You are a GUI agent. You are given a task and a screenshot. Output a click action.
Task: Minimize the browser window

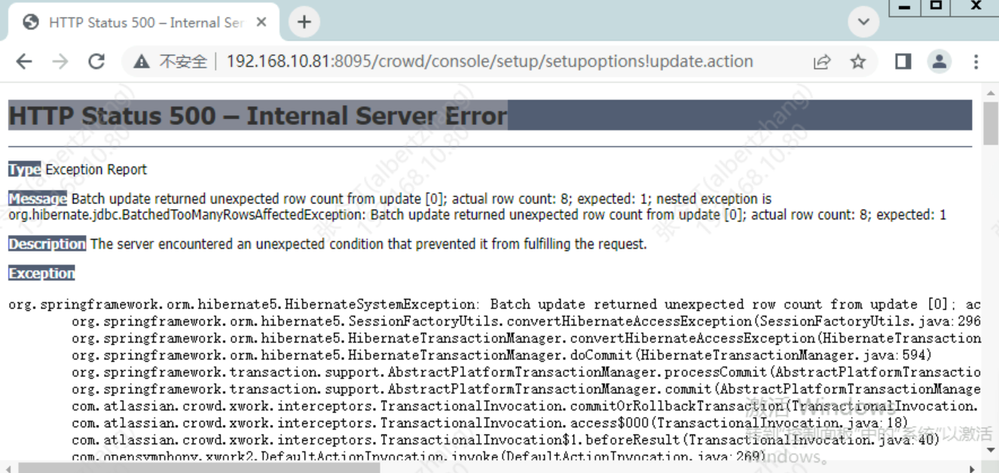coord(905,6)
